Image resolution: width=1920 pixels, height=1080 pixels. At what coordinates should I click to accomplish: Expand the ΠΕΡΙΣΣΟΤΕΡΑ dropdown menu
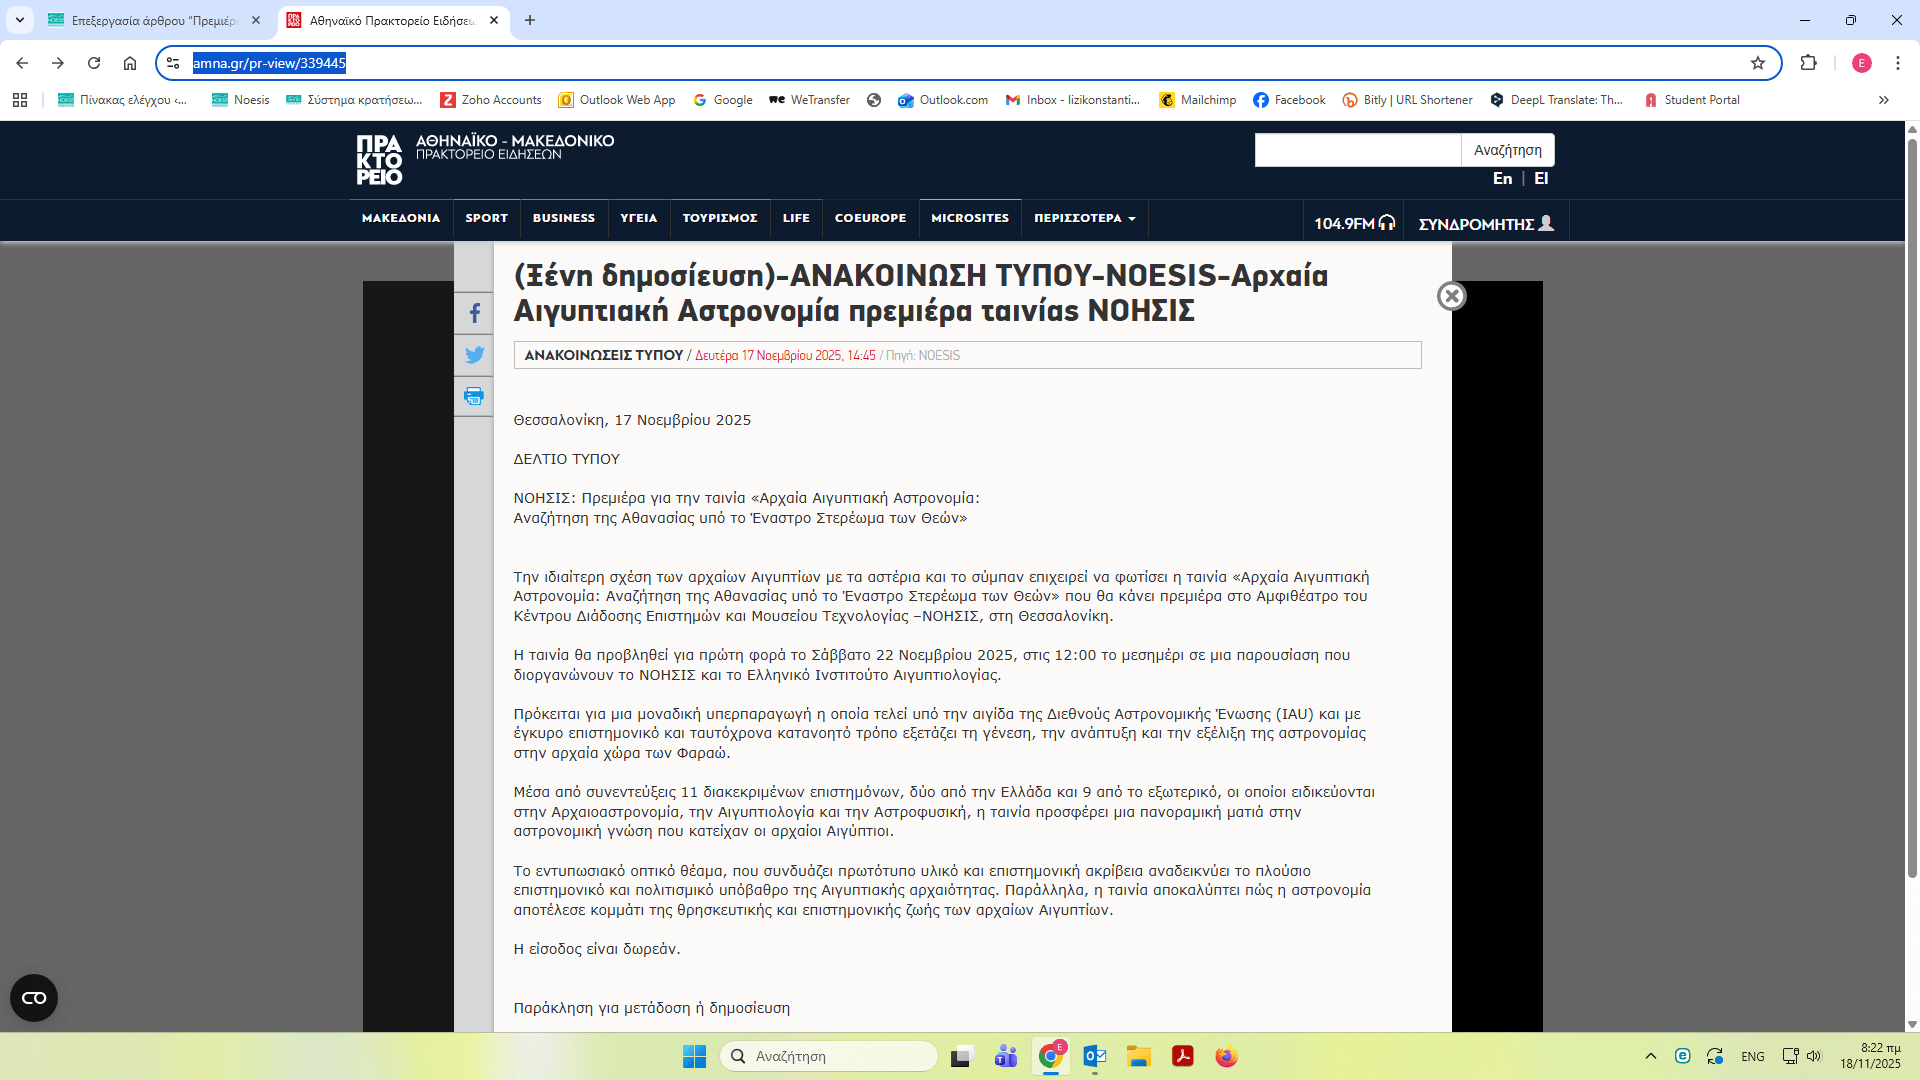click(x=1084, y=218)
